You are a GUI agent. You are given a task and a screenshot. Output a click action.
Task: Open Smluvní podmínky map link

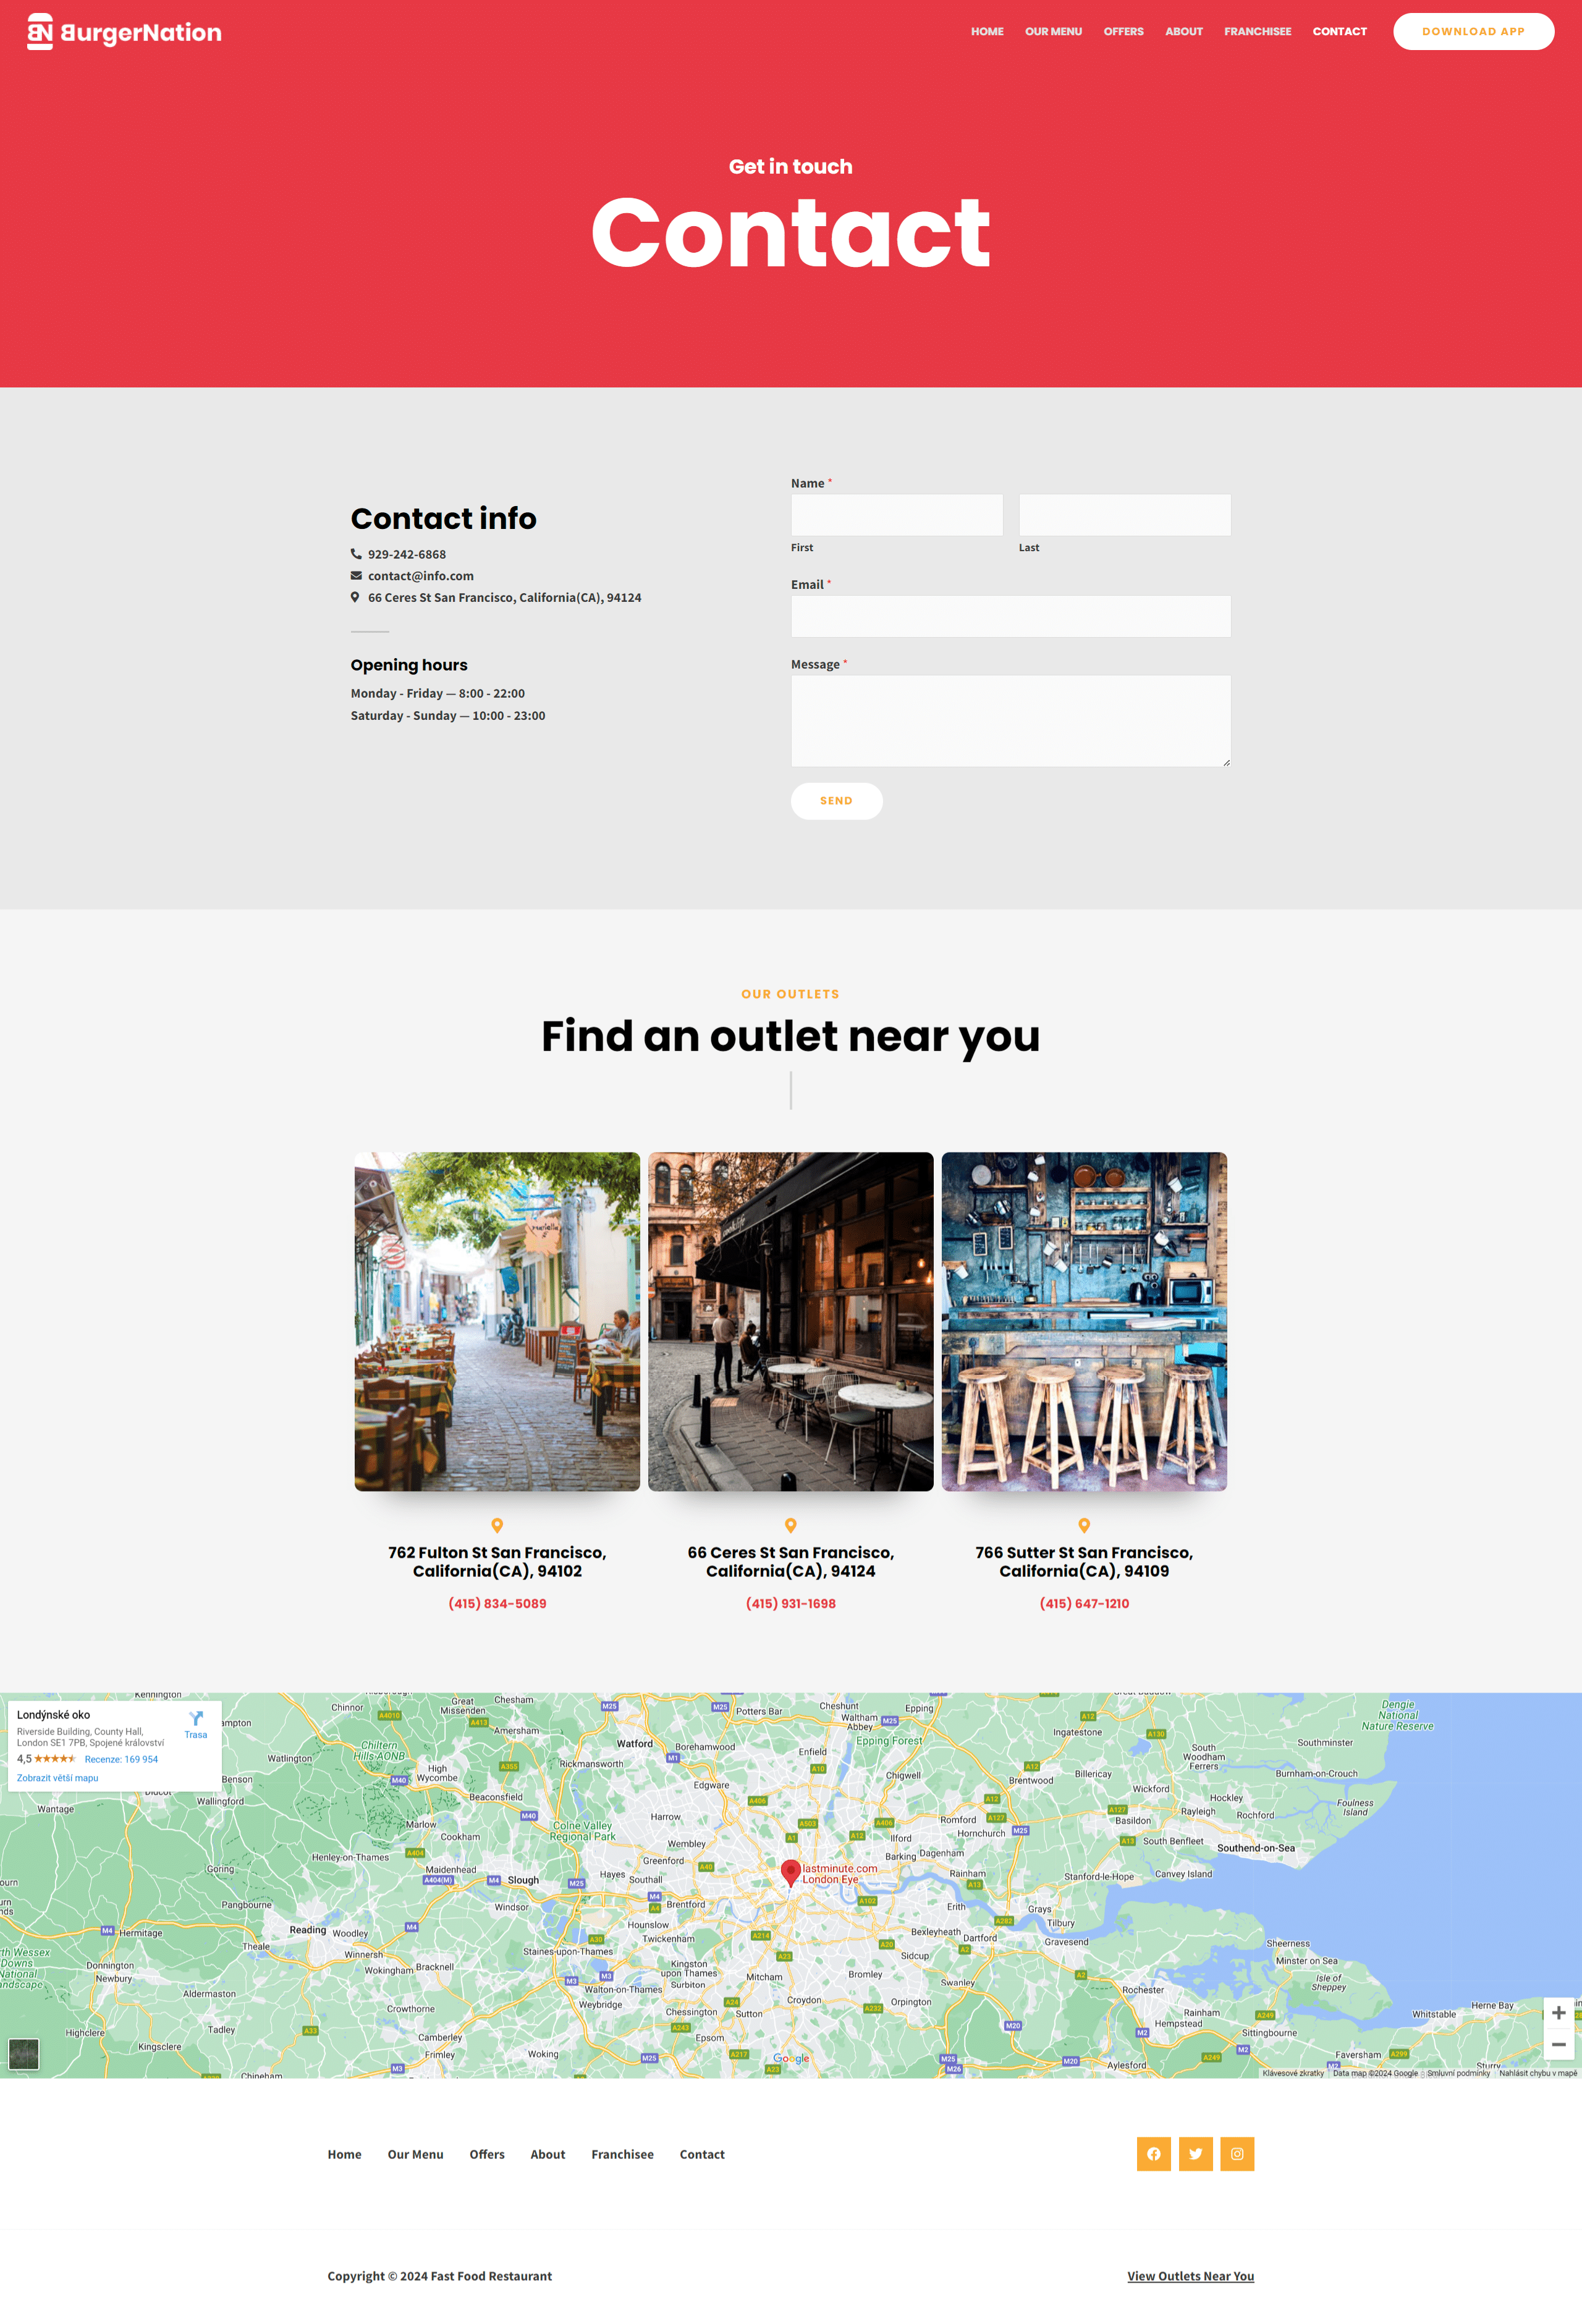[1458, 2073]
